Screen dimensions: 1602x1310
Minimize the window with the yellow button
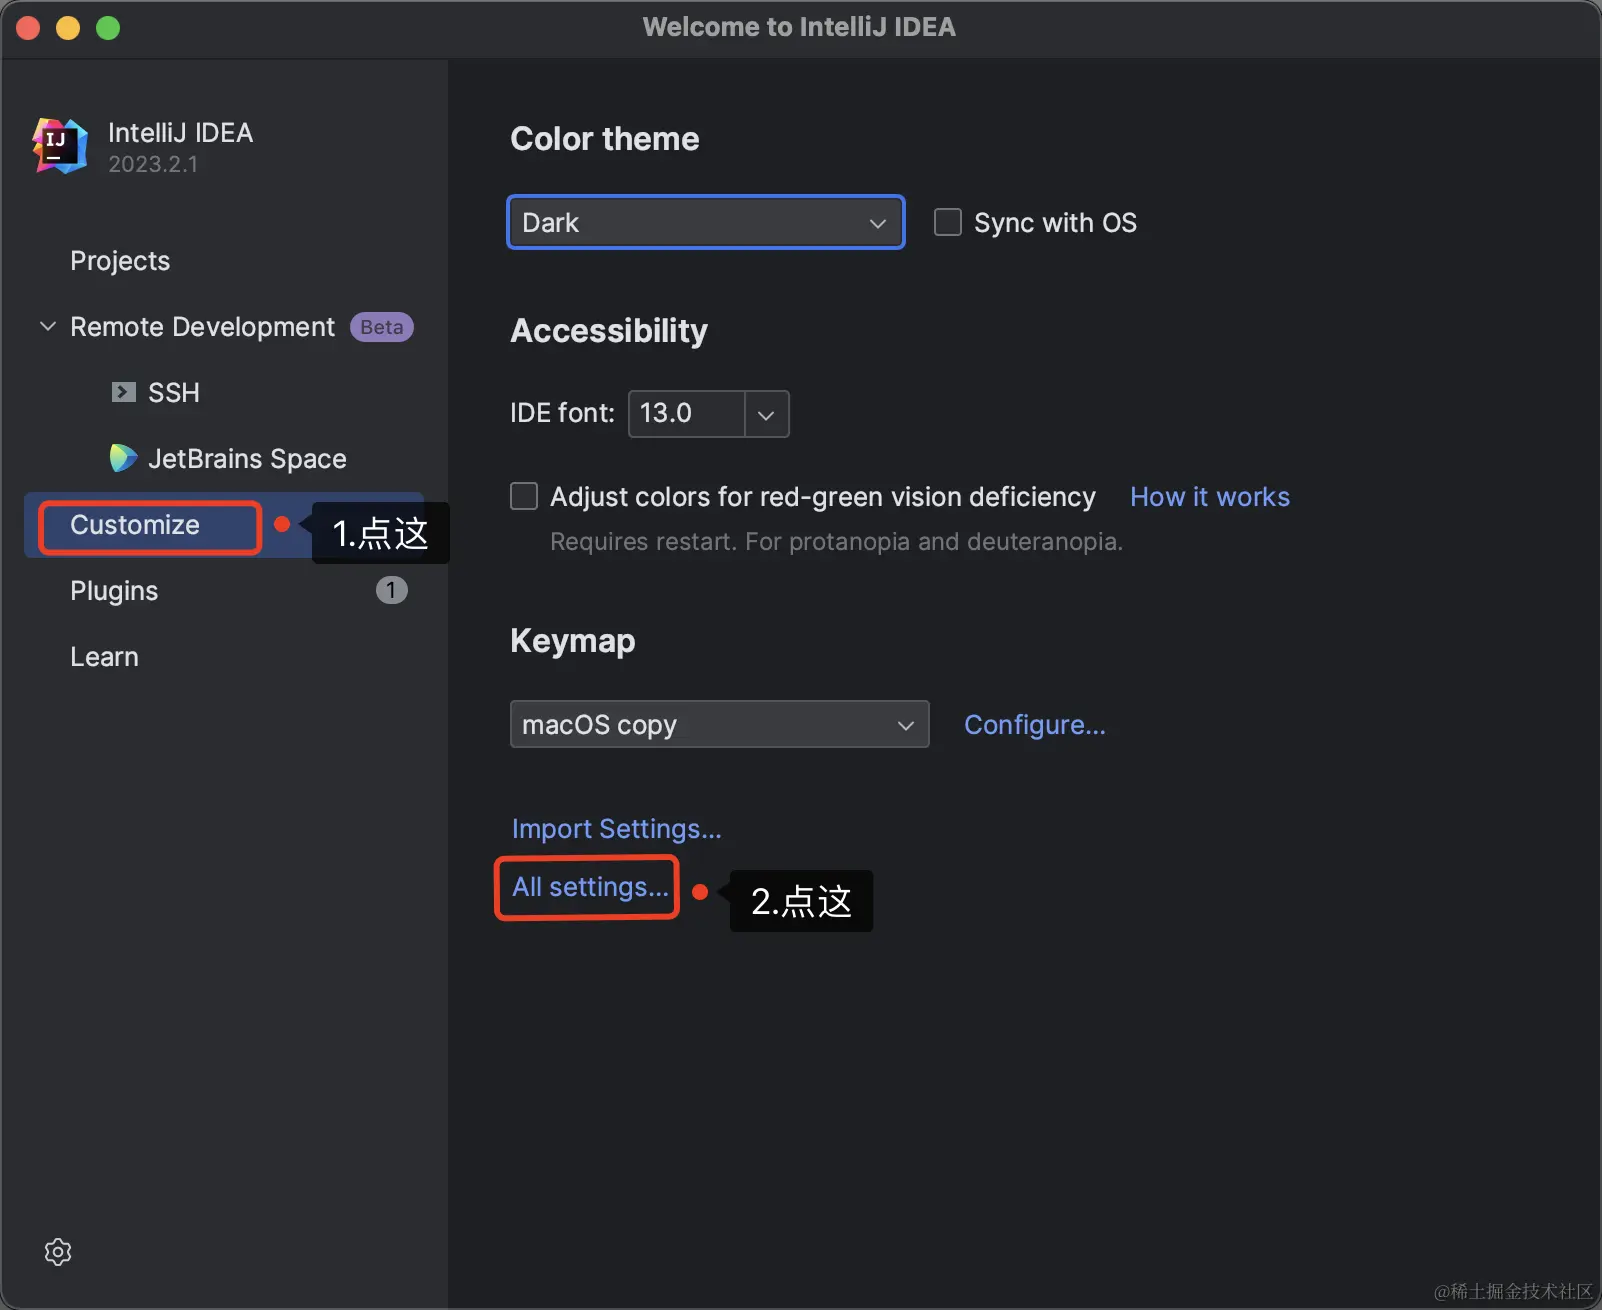68,28
